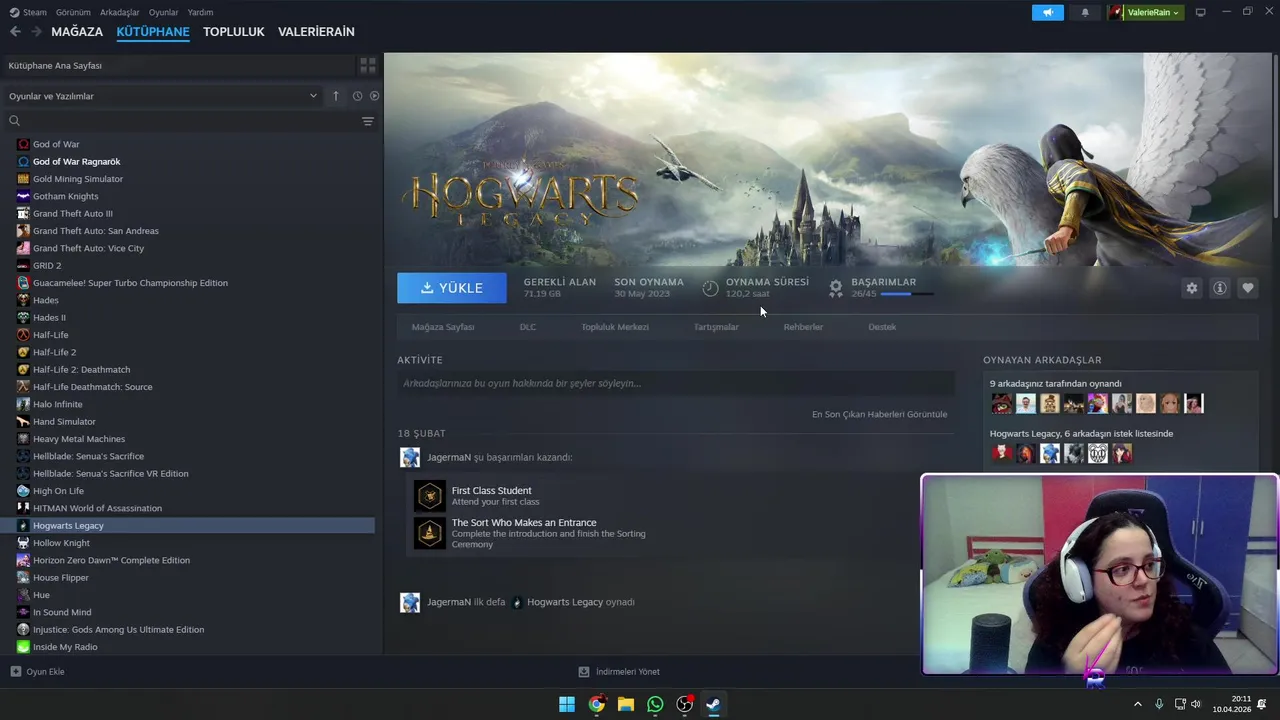This screenshot has width=1280, height=720.
Task: Open the DLC link
Action: (x=528, y=327)
